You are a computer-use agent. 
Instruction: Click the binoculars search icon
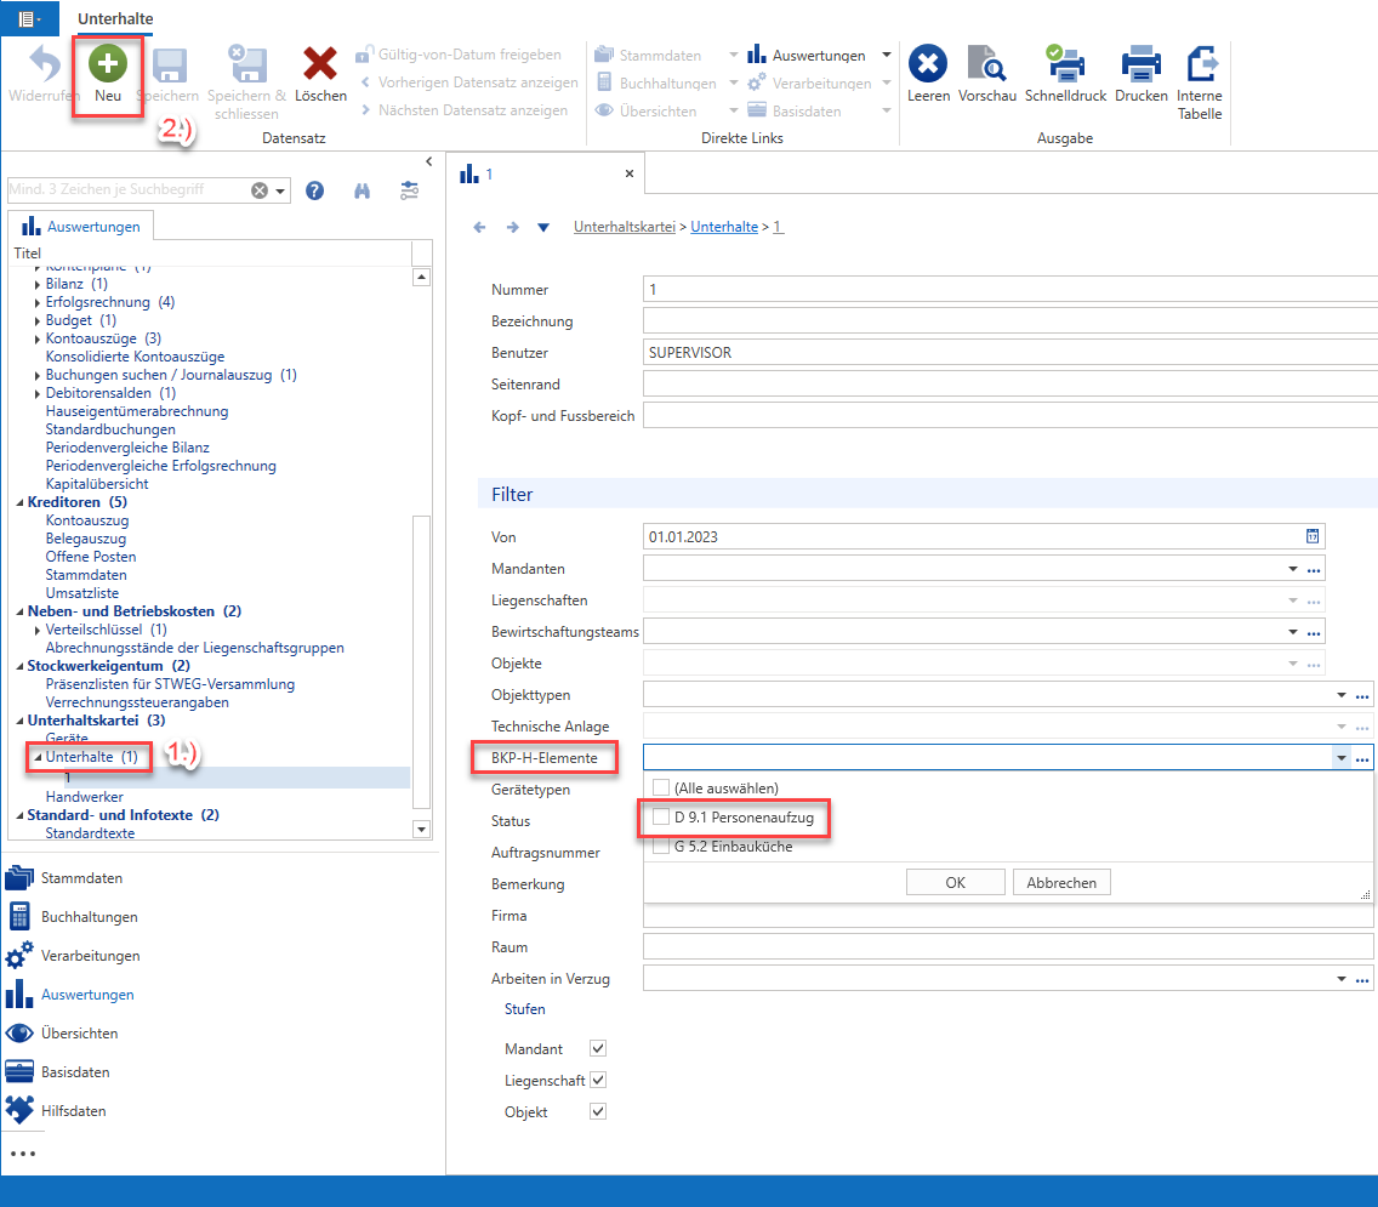coord(362,190)
